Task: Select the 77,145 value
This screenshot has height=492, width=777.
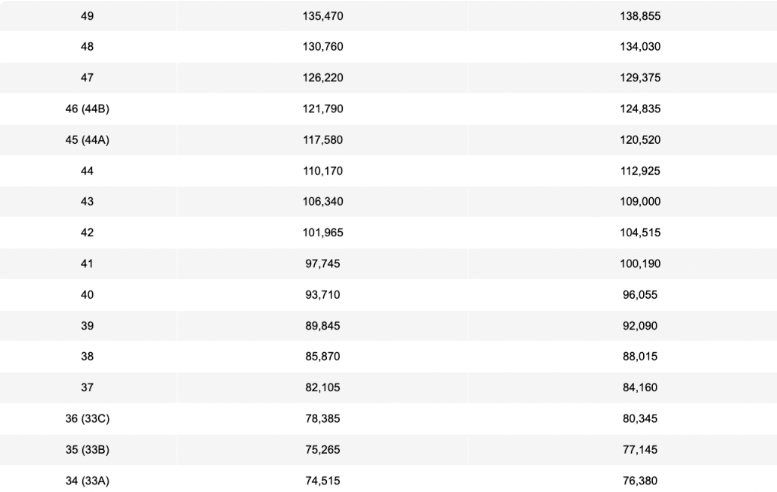Action: click(x=640, y=450)
